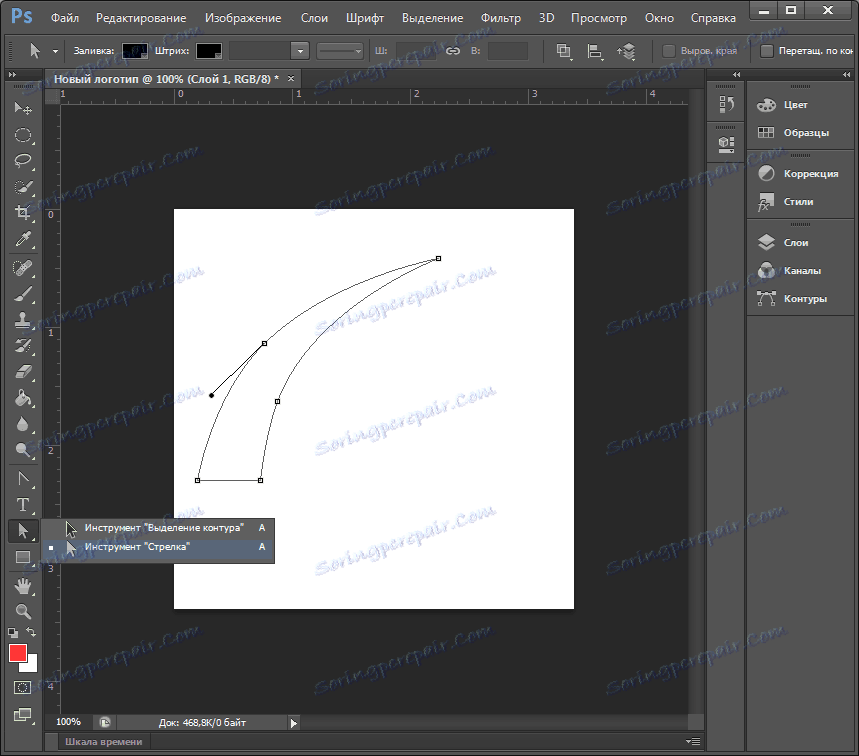Enable the 'Перетащ. по конт' checkbox
Image resolution: width=859 pixels, height=756 pixels.
[767, 51]
